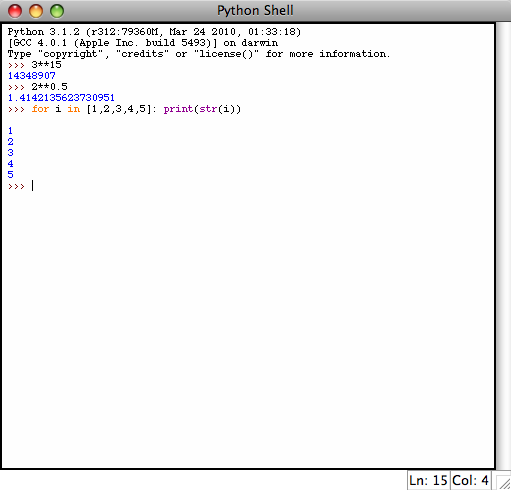Click the printed output number 5

tap(11, 175)
